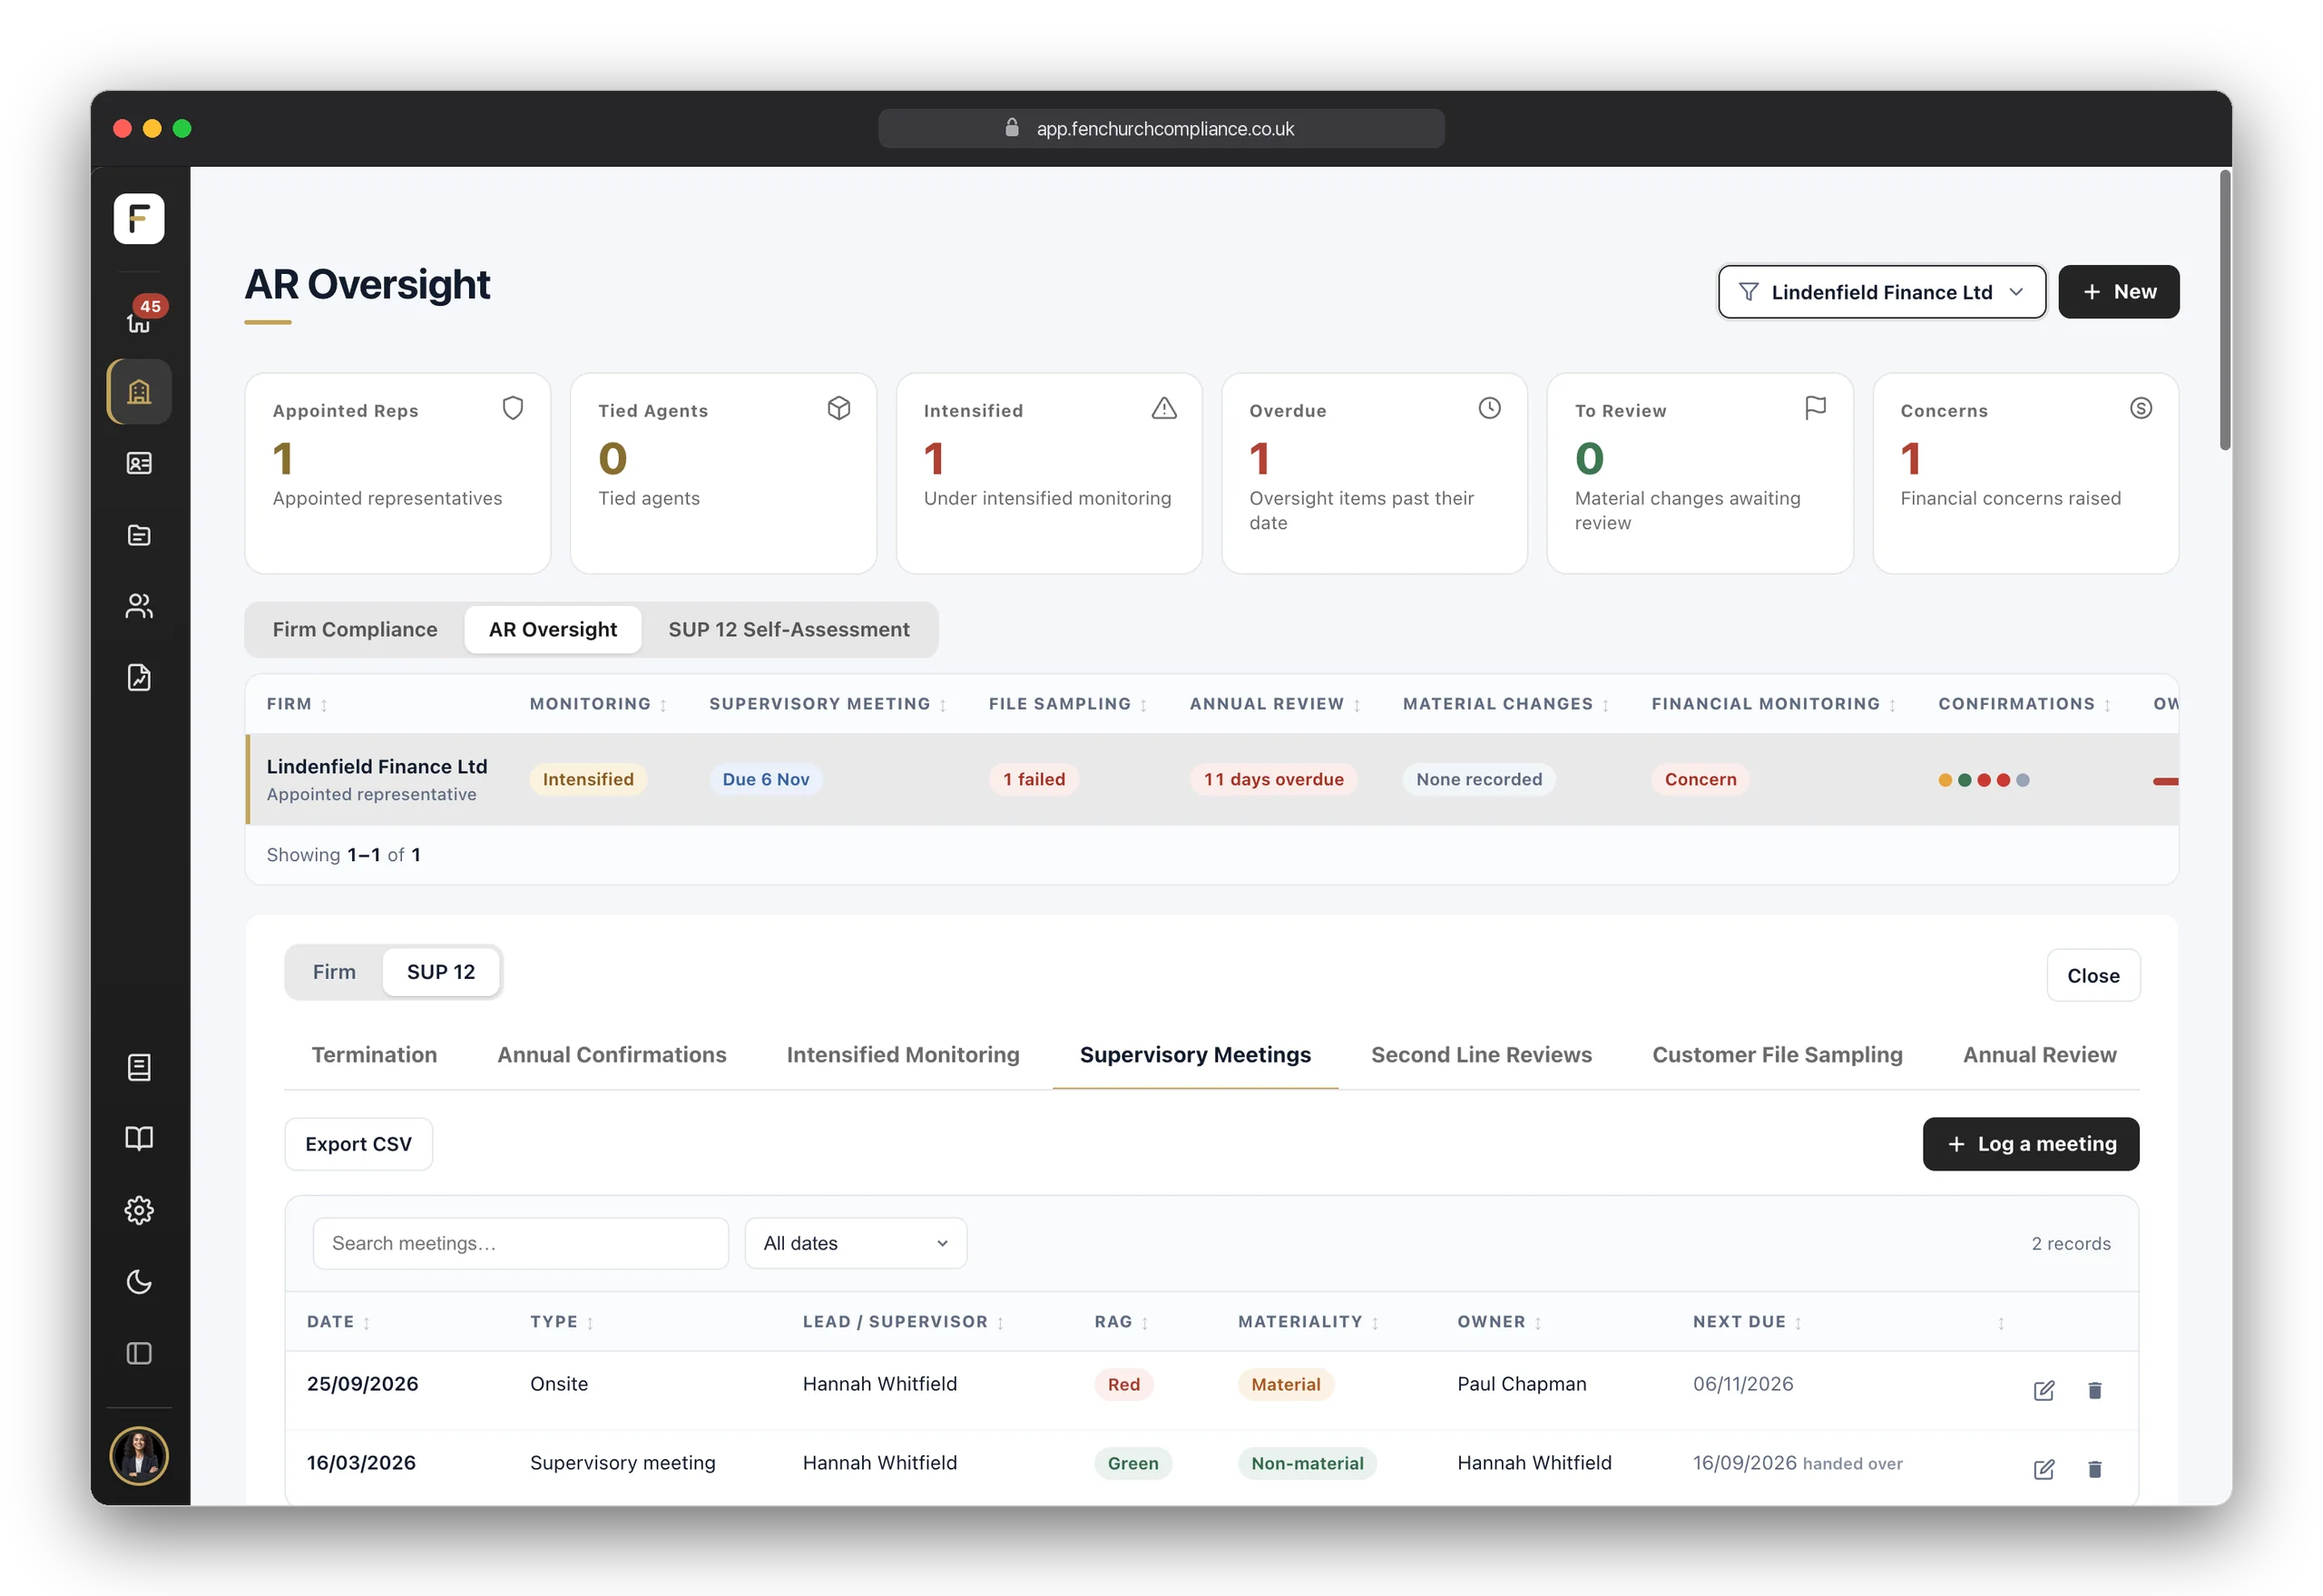Delete the 25/09/2026 Onsite meeting

point(2094,1390)
